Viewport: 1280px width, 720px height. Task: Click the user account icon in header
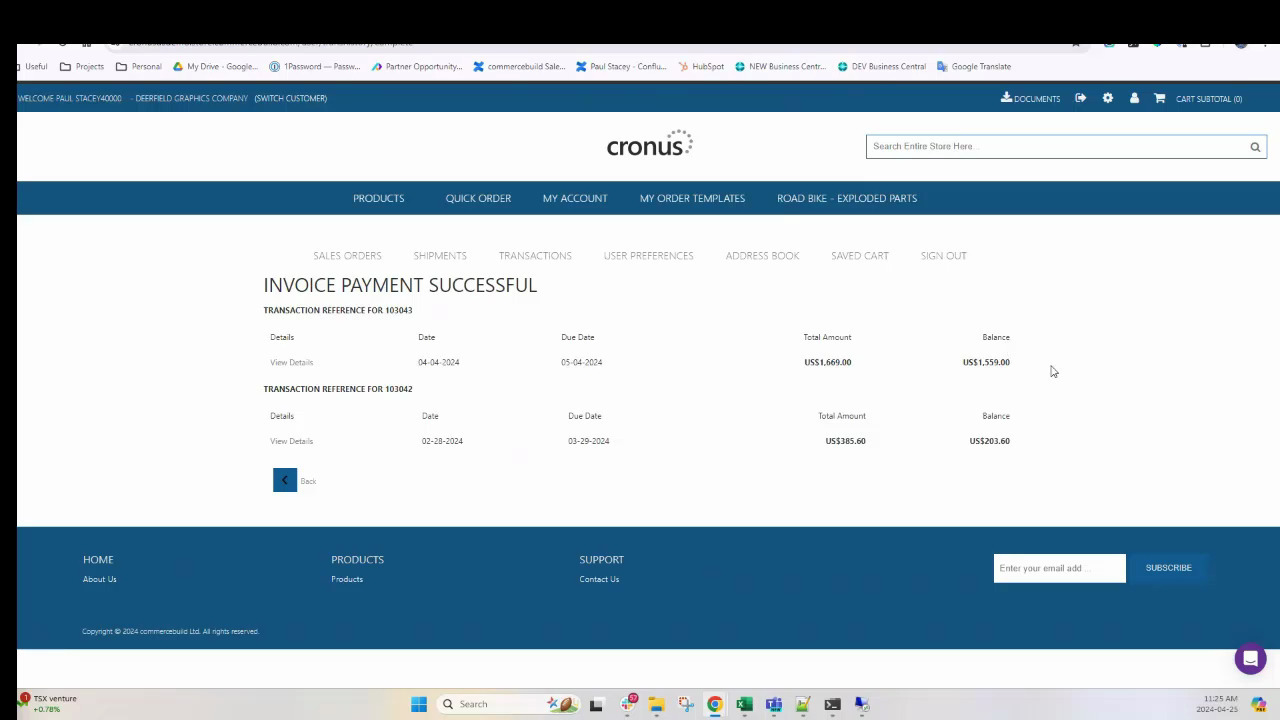[x=1134, y=98]
